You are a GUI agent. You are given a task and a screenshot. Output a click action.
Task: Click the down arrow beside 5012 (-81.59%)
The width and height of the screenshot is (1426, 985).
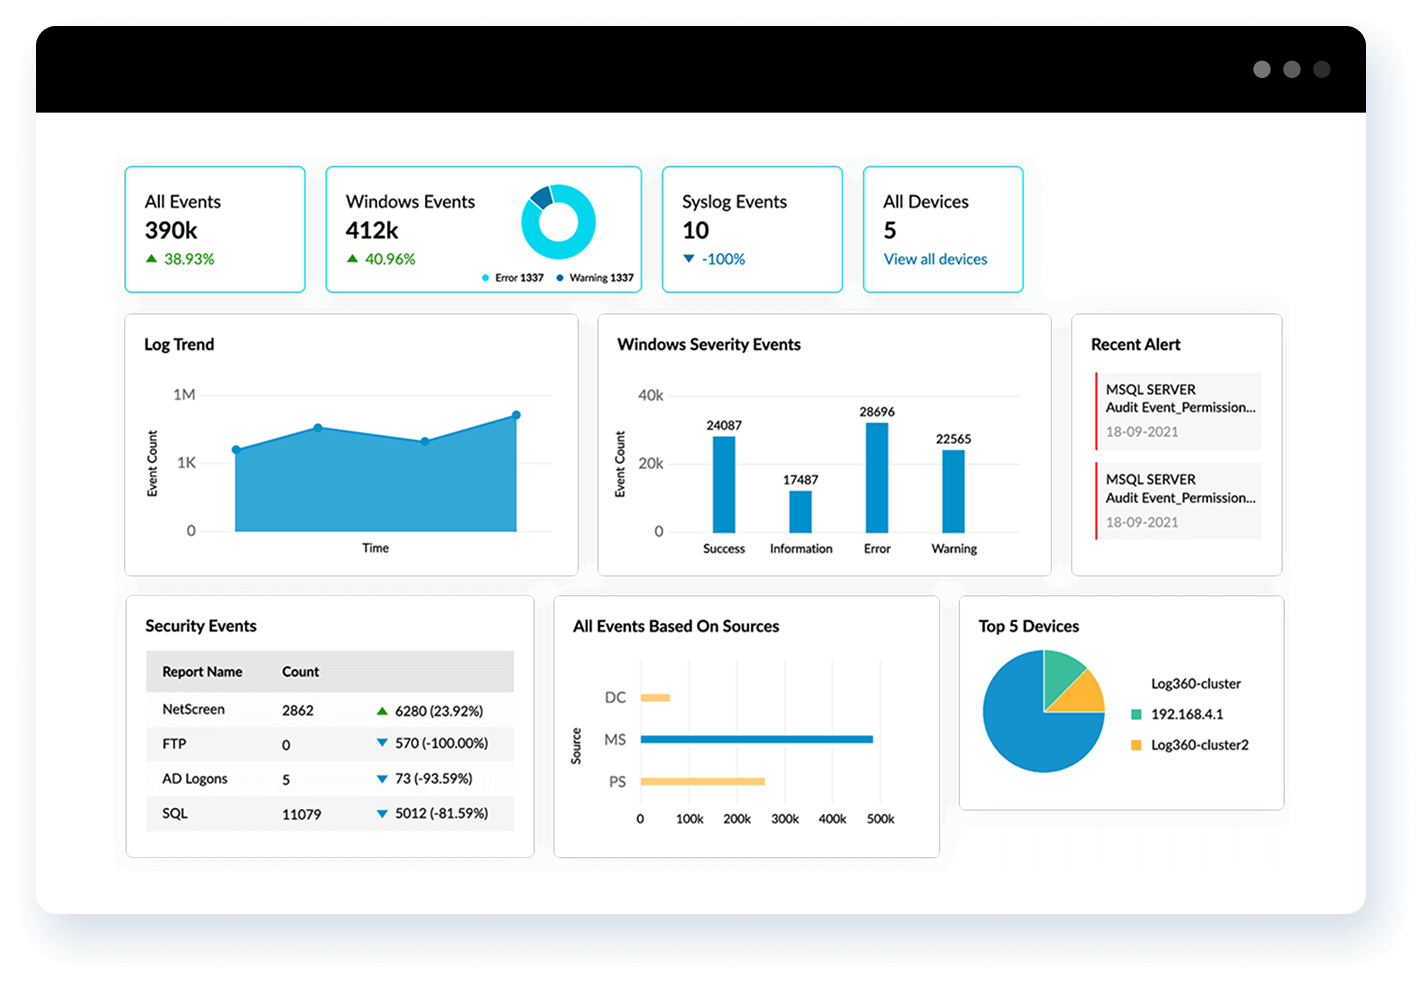(382, 814)
